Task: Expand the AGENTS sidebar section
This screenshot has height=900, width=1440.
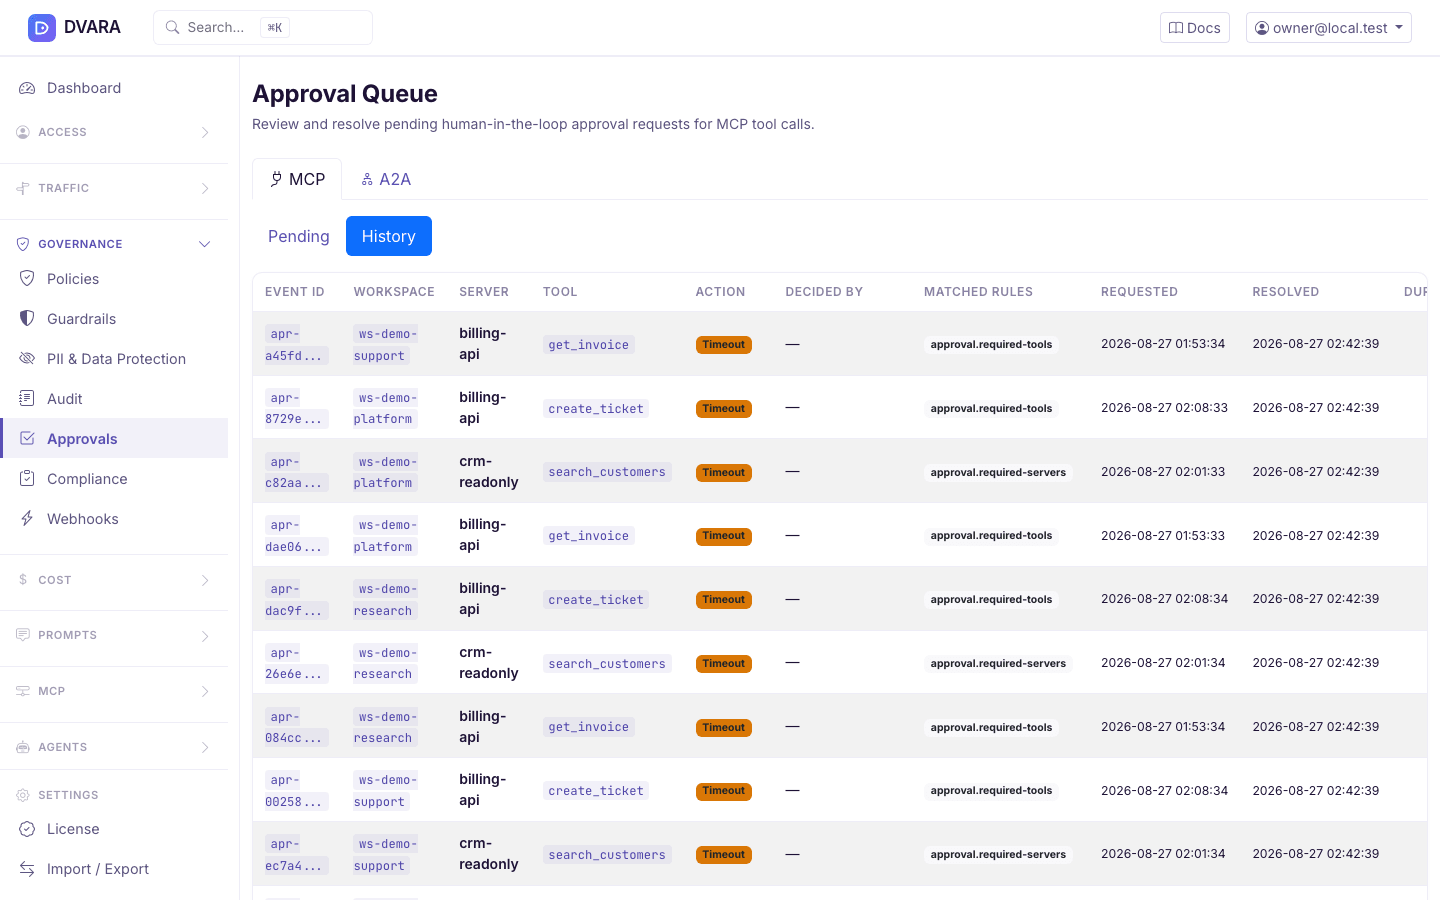Action: (x=114, y=747)
